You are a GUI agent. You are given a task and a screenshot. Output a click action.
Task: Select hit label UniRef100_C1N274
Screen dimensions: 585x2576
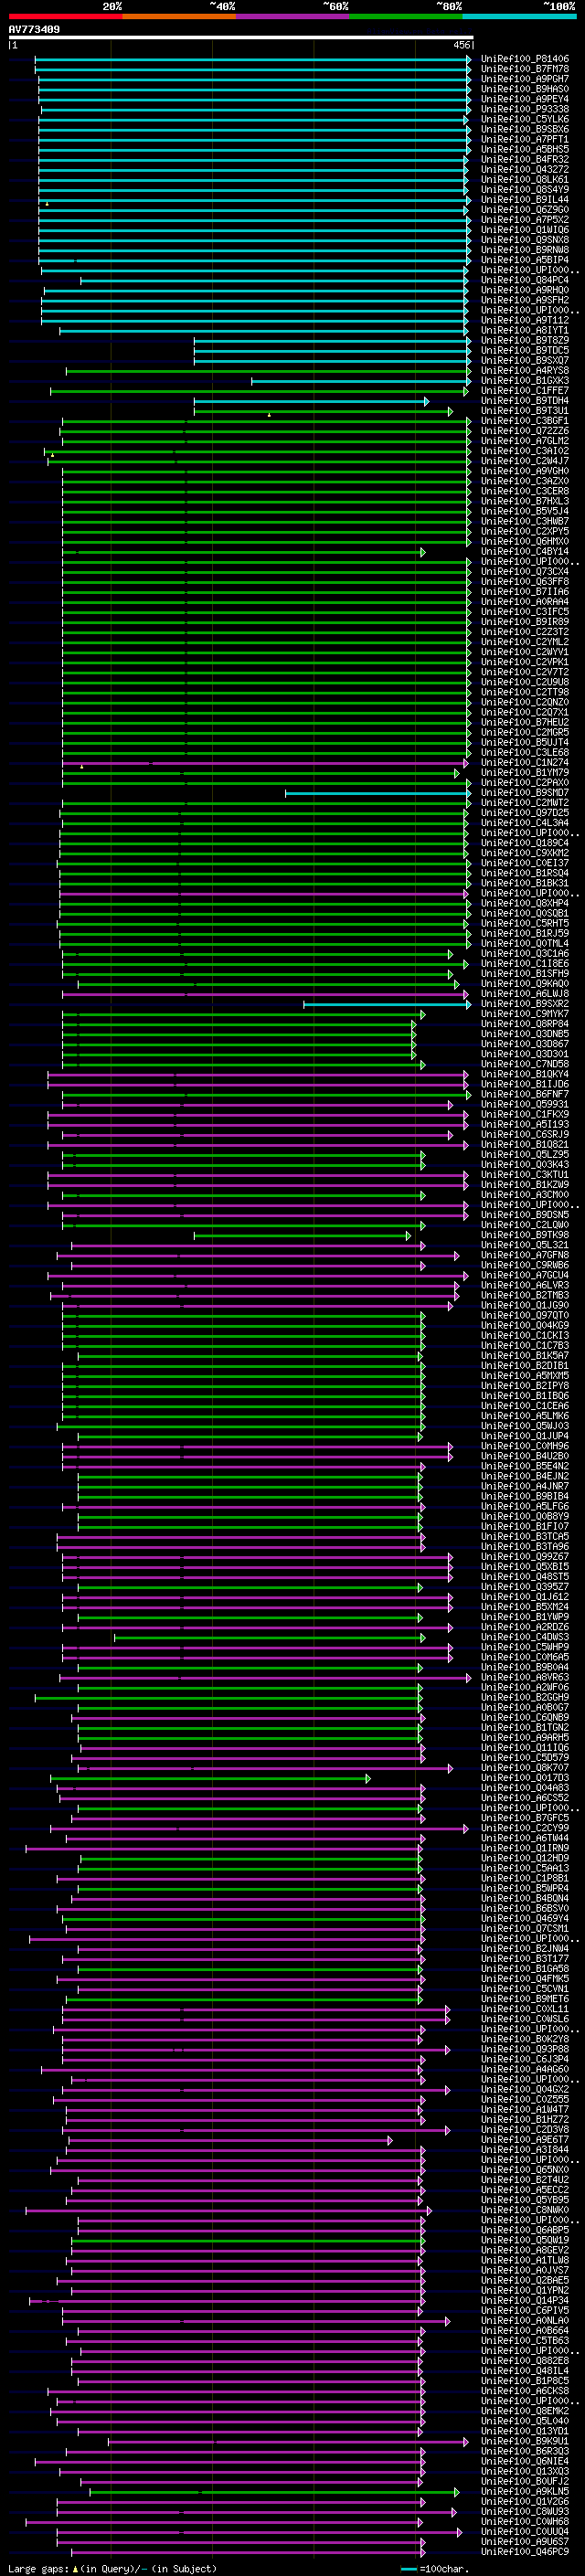coord(525,763)
